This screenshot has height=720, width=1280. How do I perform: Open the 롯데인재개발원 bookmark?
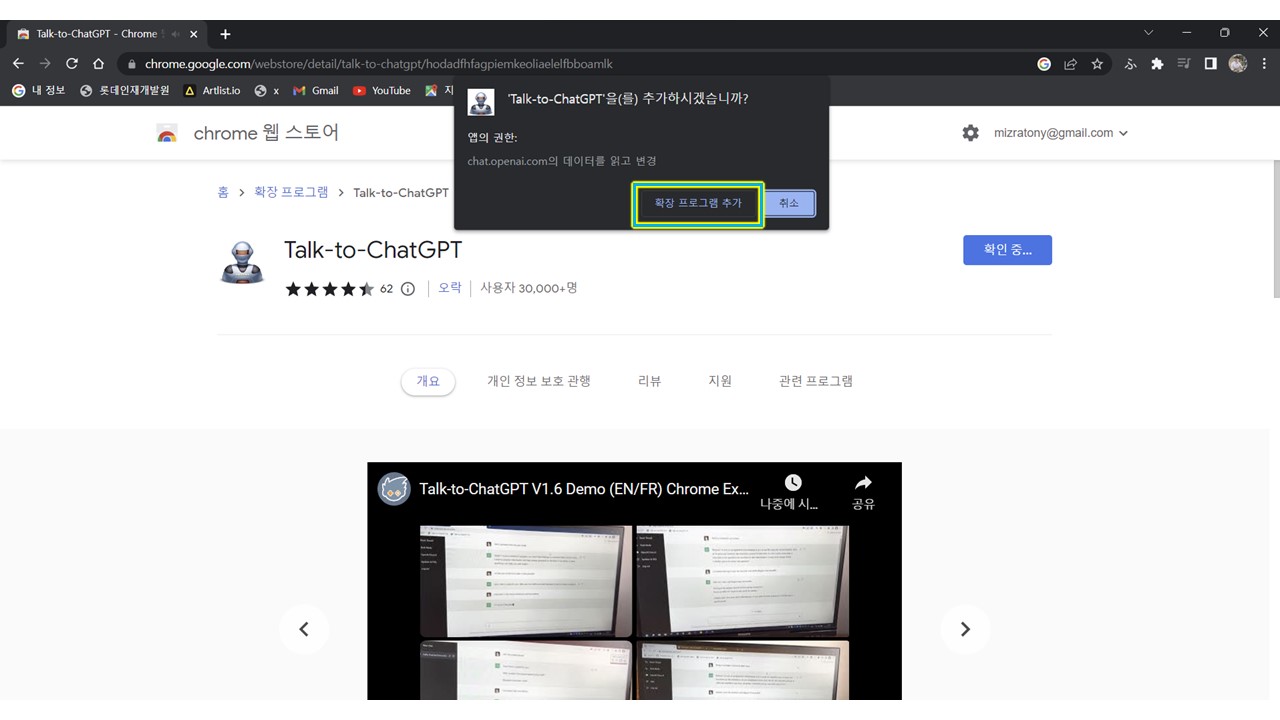pyautogui.click(x=124, y=90)
